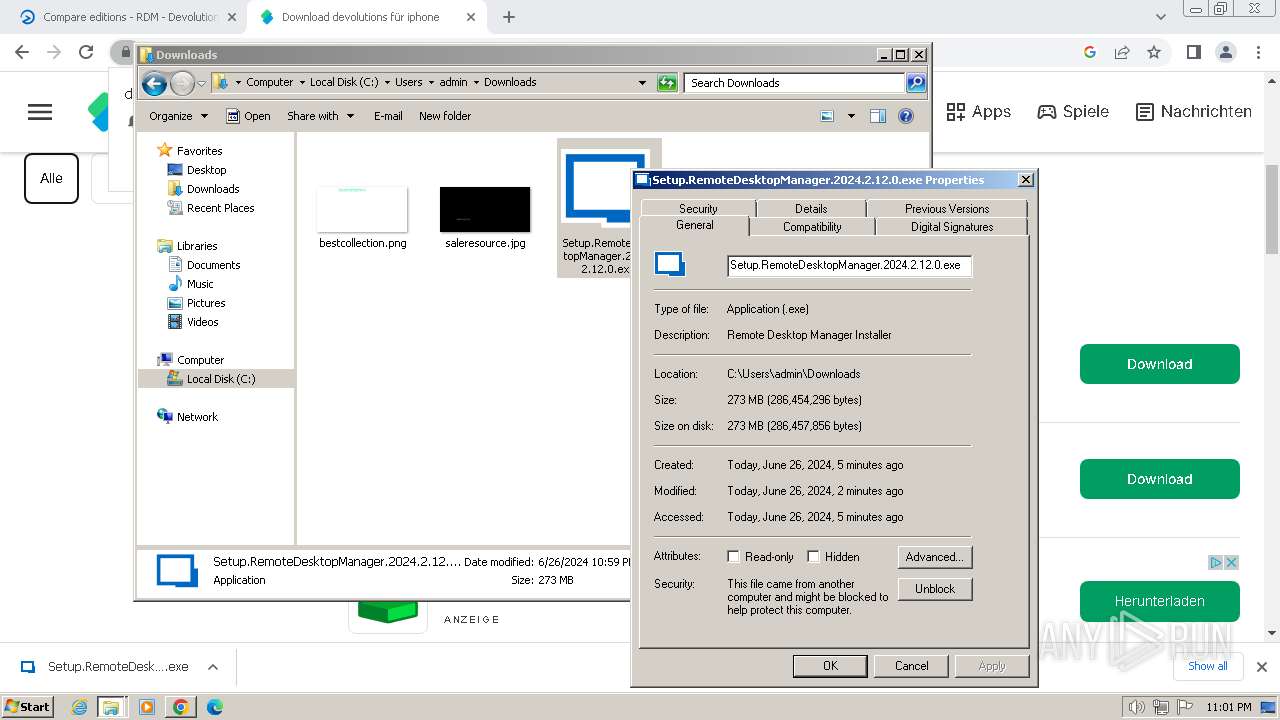Click Advanced... attributes button
Viewport: 1280px width, 720px height.
pos(935,557)
